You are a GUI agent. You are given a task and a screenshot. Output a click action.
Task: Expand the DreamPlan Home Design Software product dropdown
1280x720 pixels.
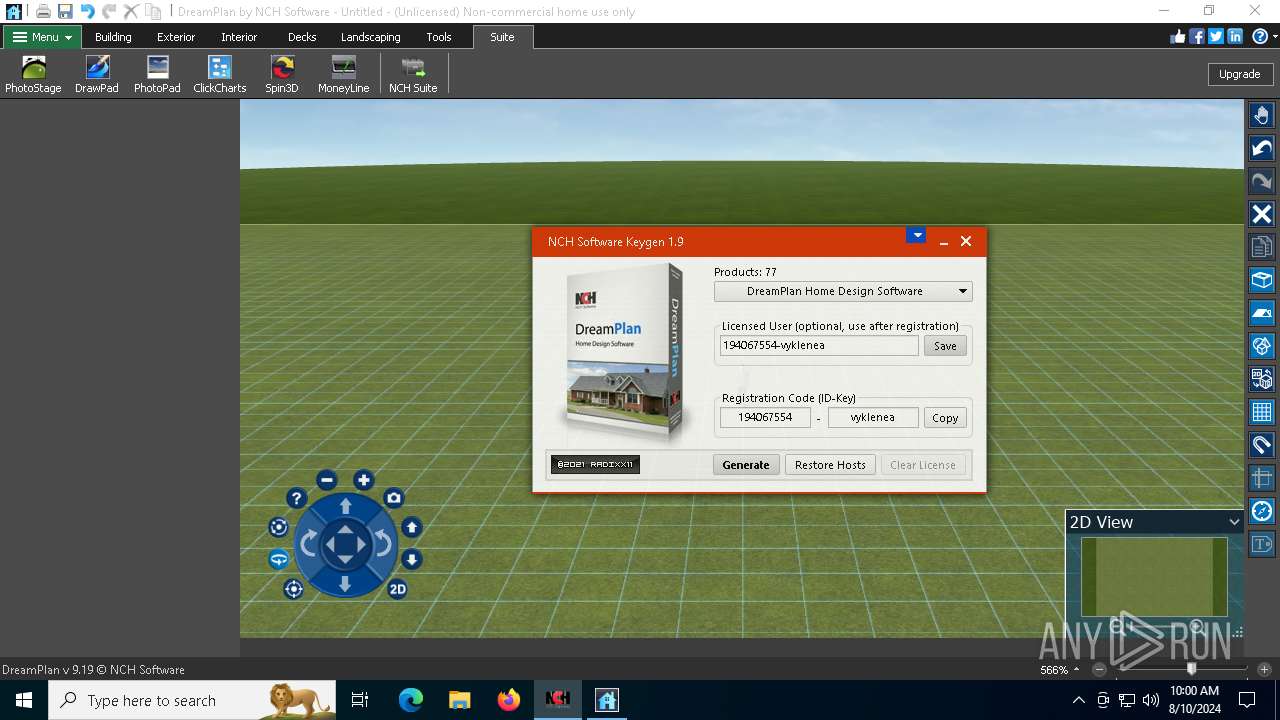point(843,291)
